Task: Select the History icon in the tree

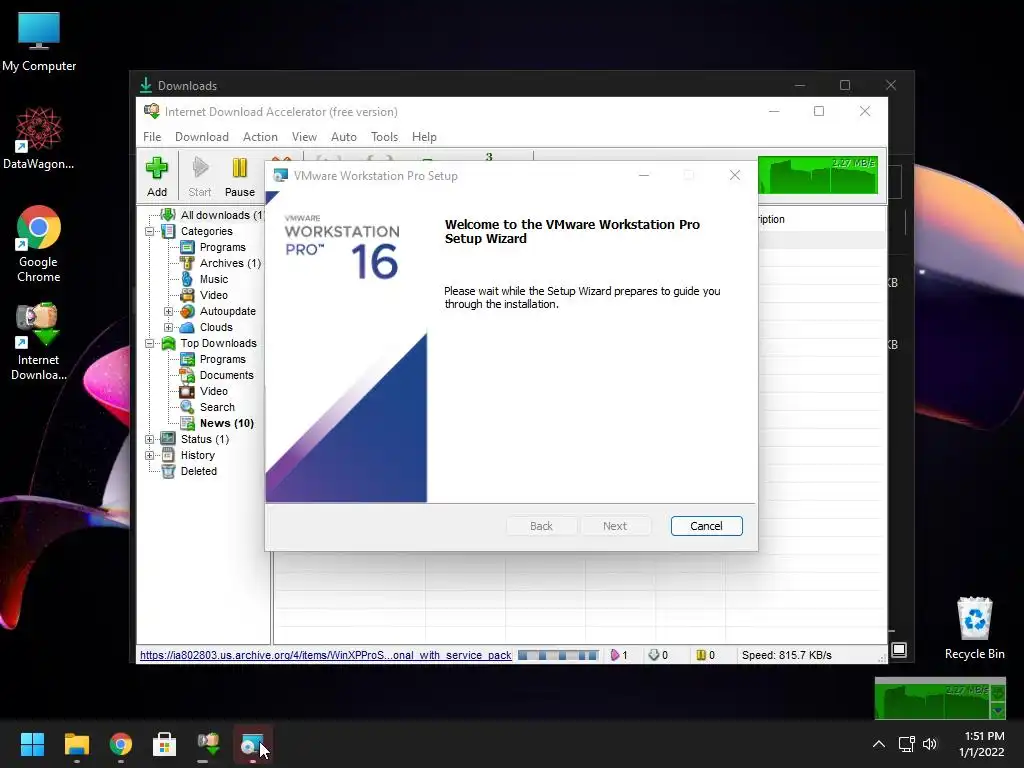Action: pyautogui.click(x=168, y=455)
